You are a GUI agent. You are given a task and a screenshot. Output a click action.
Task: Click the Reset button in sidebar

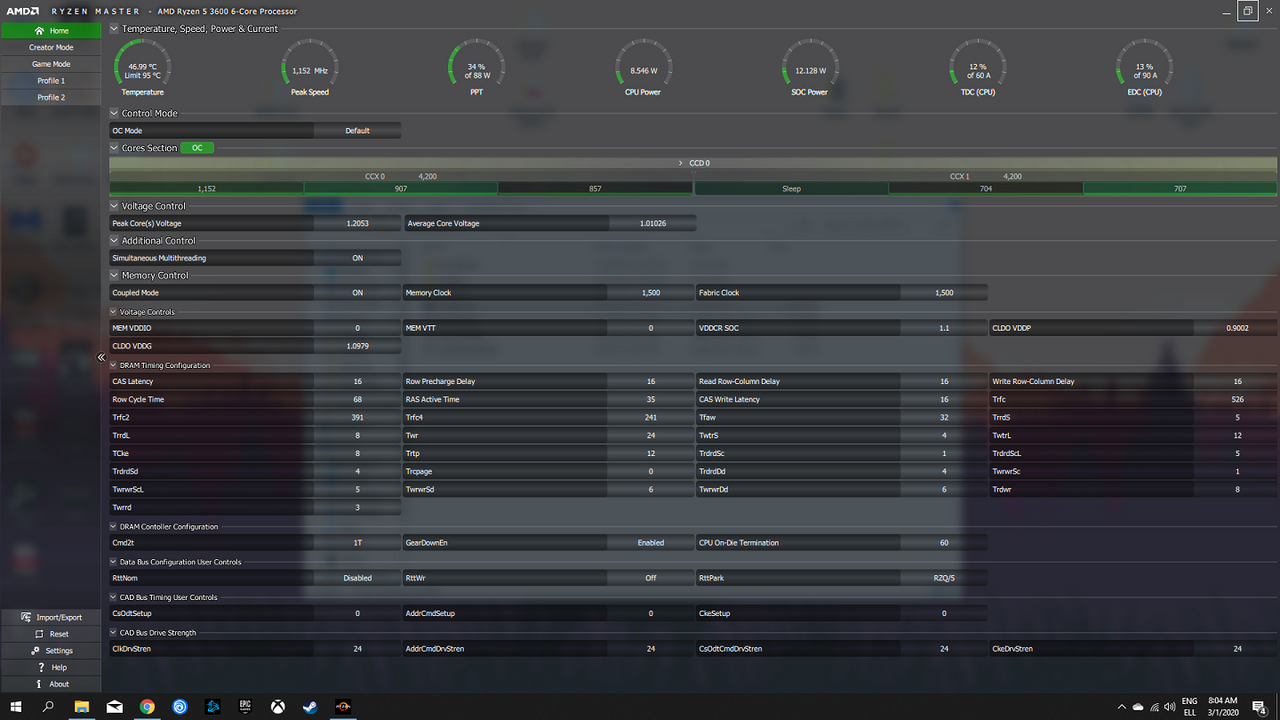[x=51, y=634]
